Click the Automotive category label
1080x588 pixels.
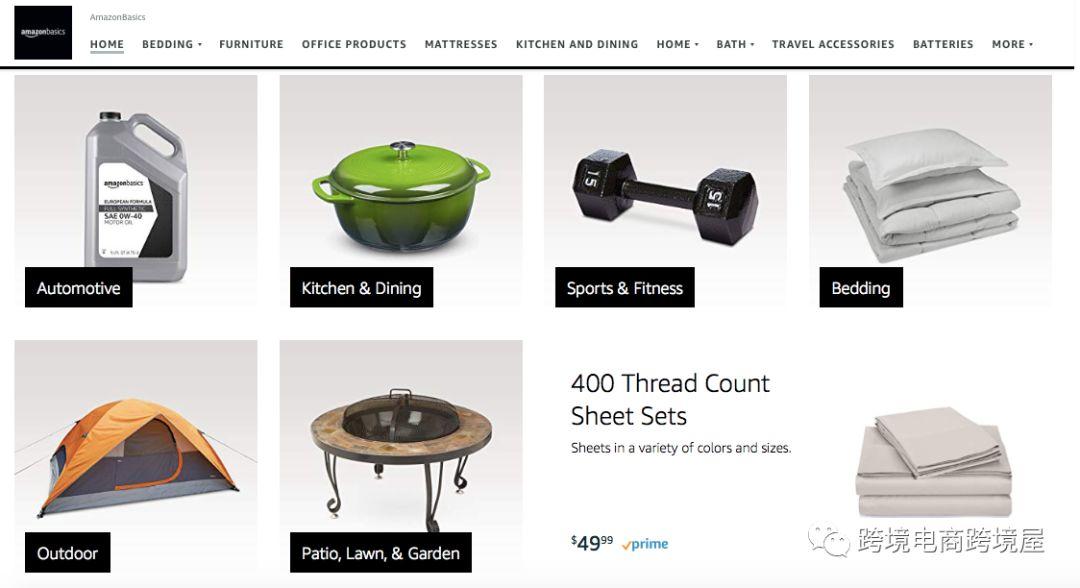(x=79, y=288)
